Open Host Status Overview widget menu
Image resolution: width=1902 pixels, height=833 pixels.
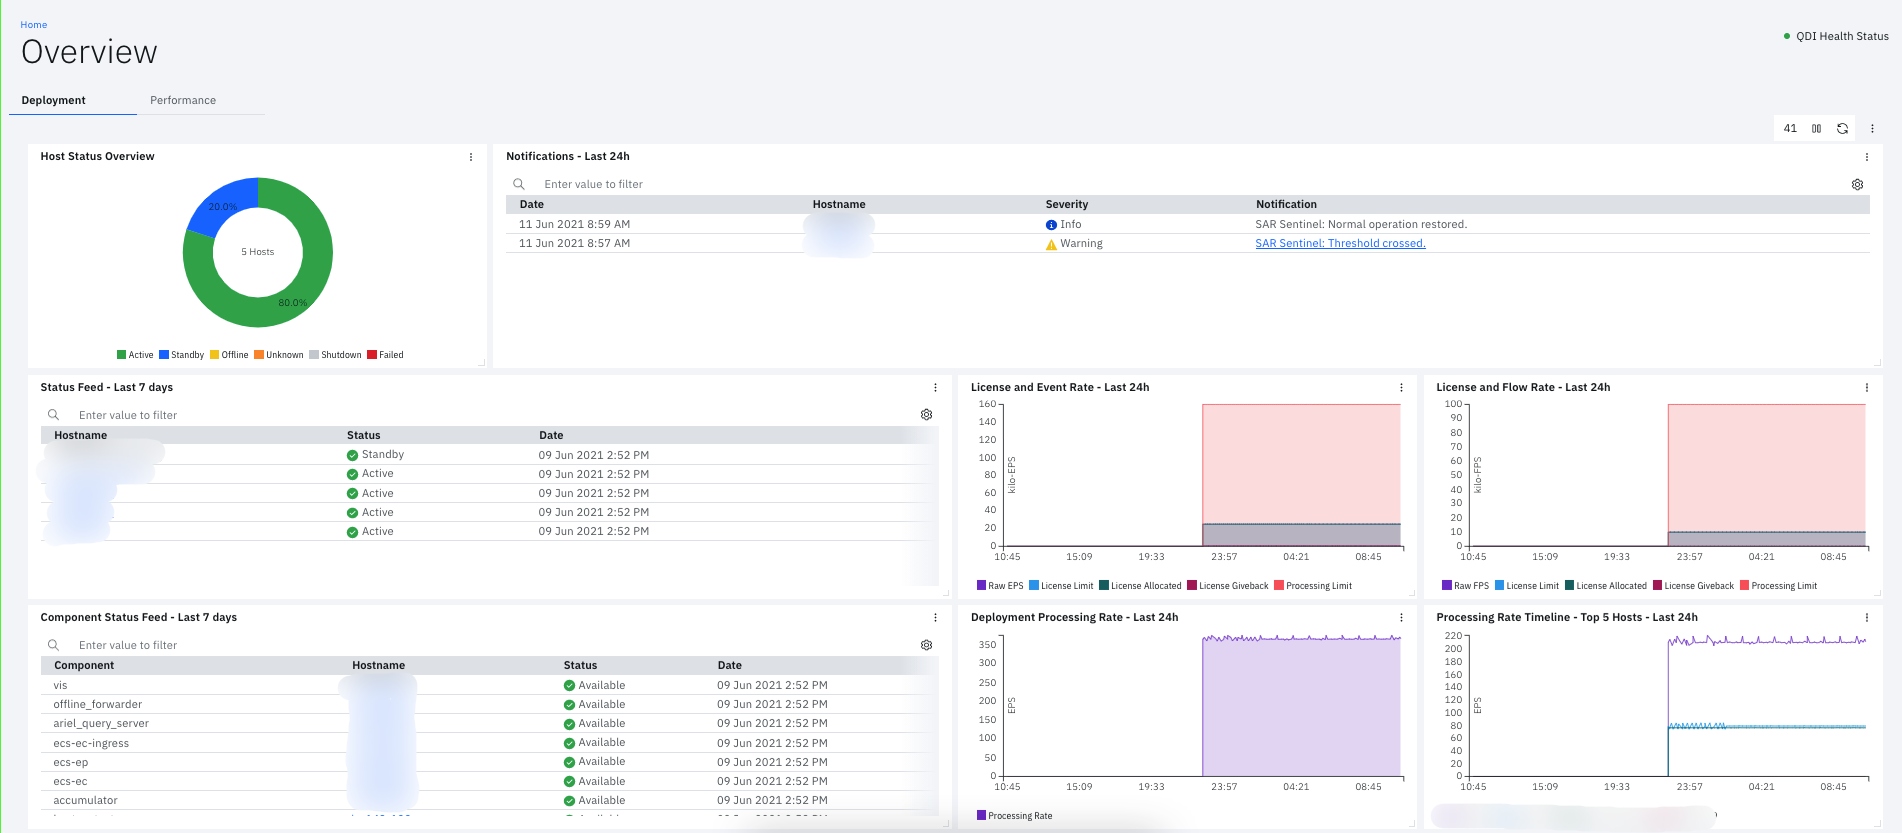[471, 157]
